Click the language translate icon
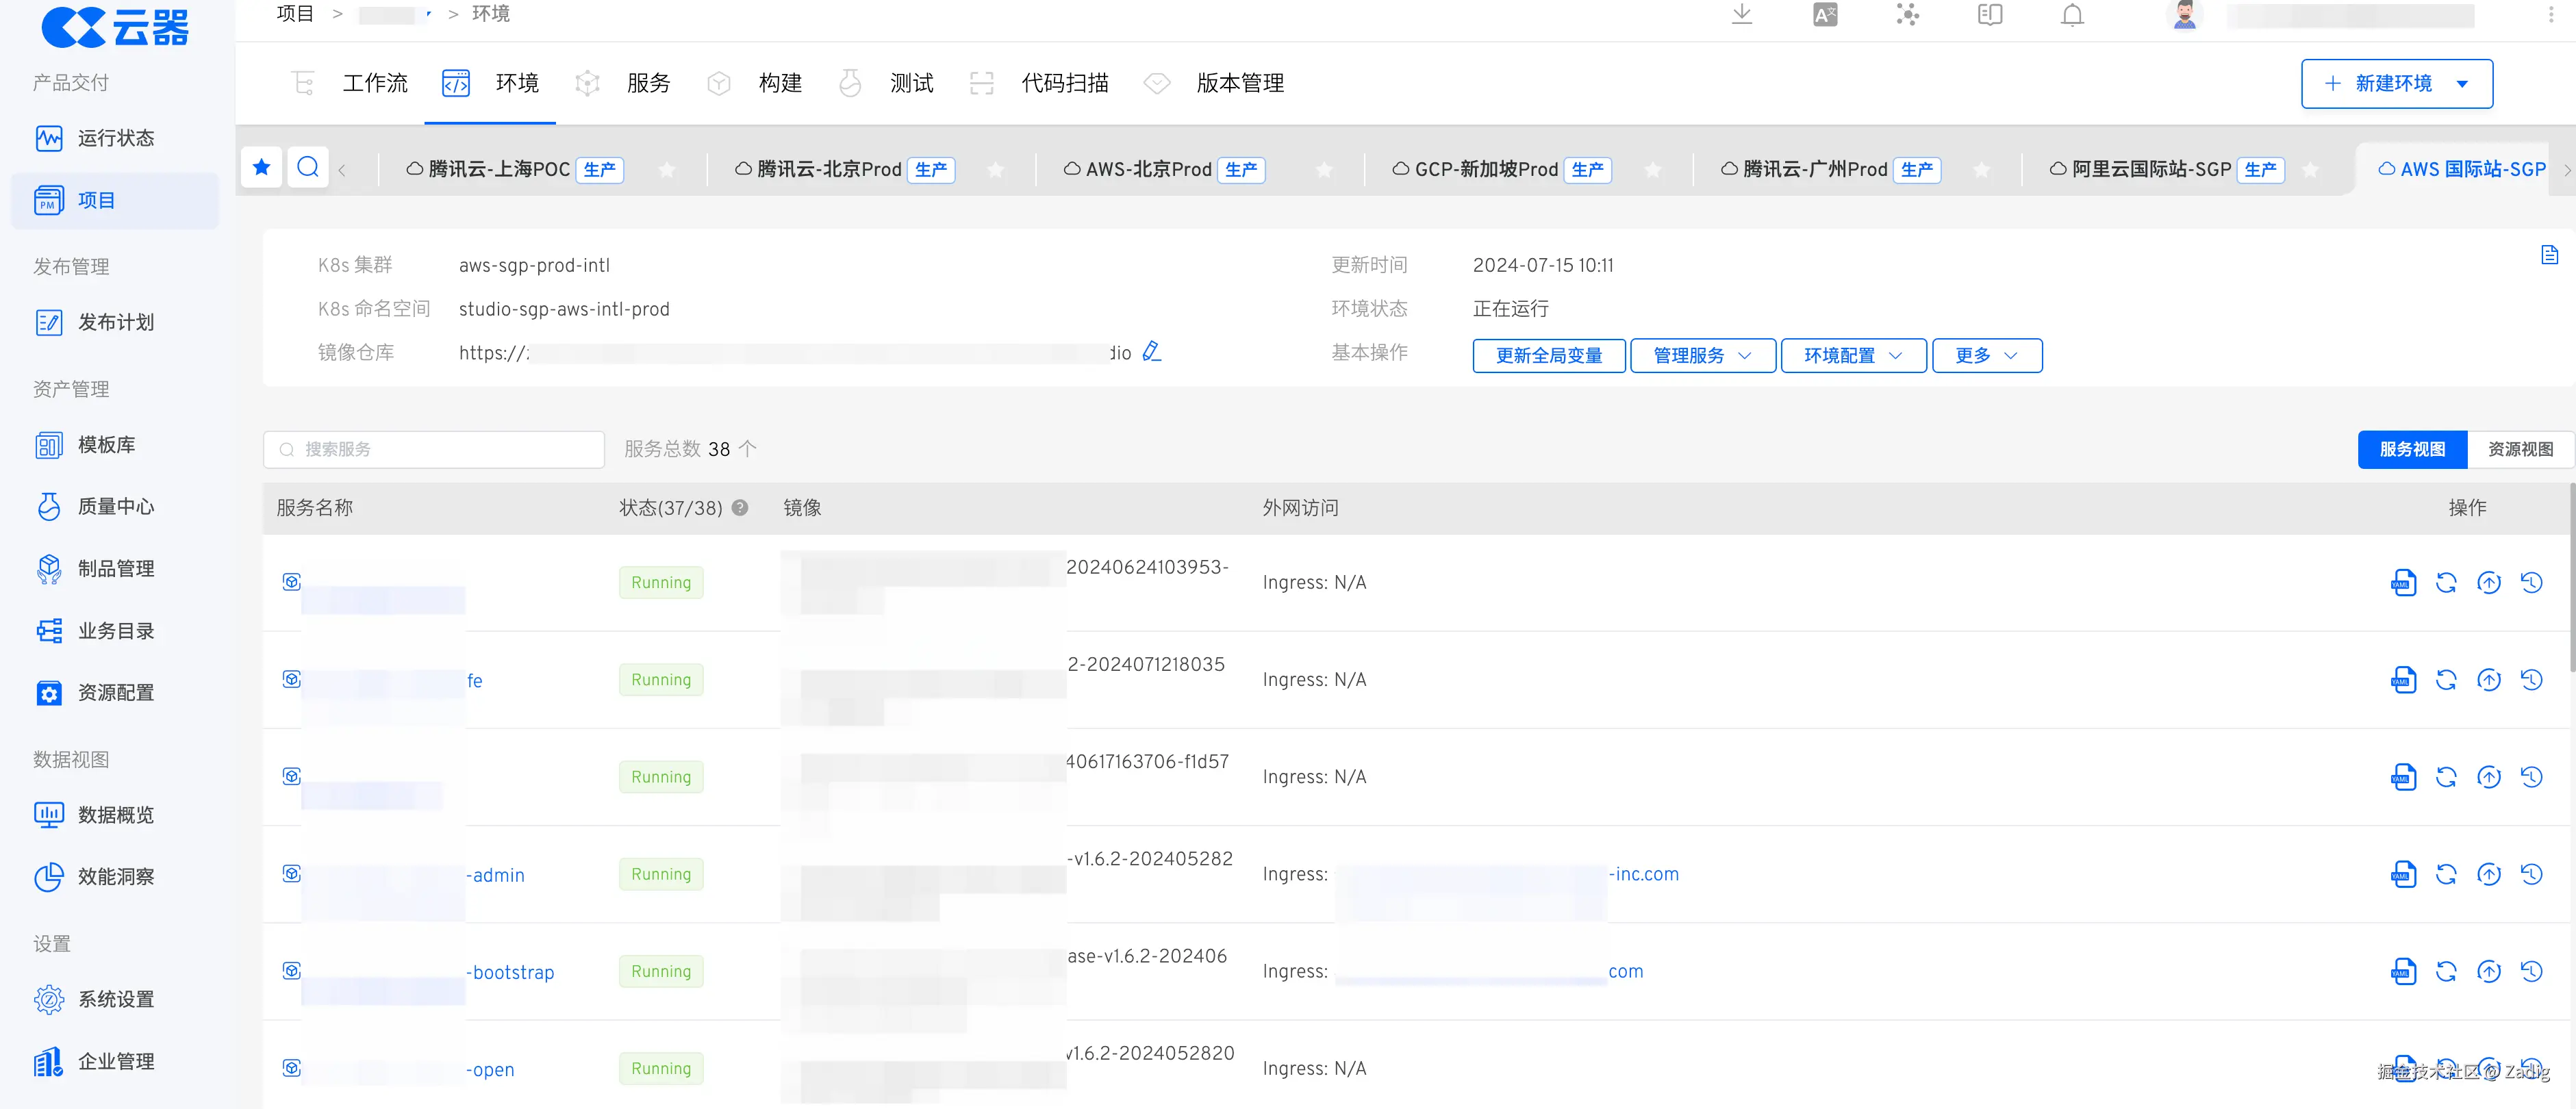 point(1825,14)
